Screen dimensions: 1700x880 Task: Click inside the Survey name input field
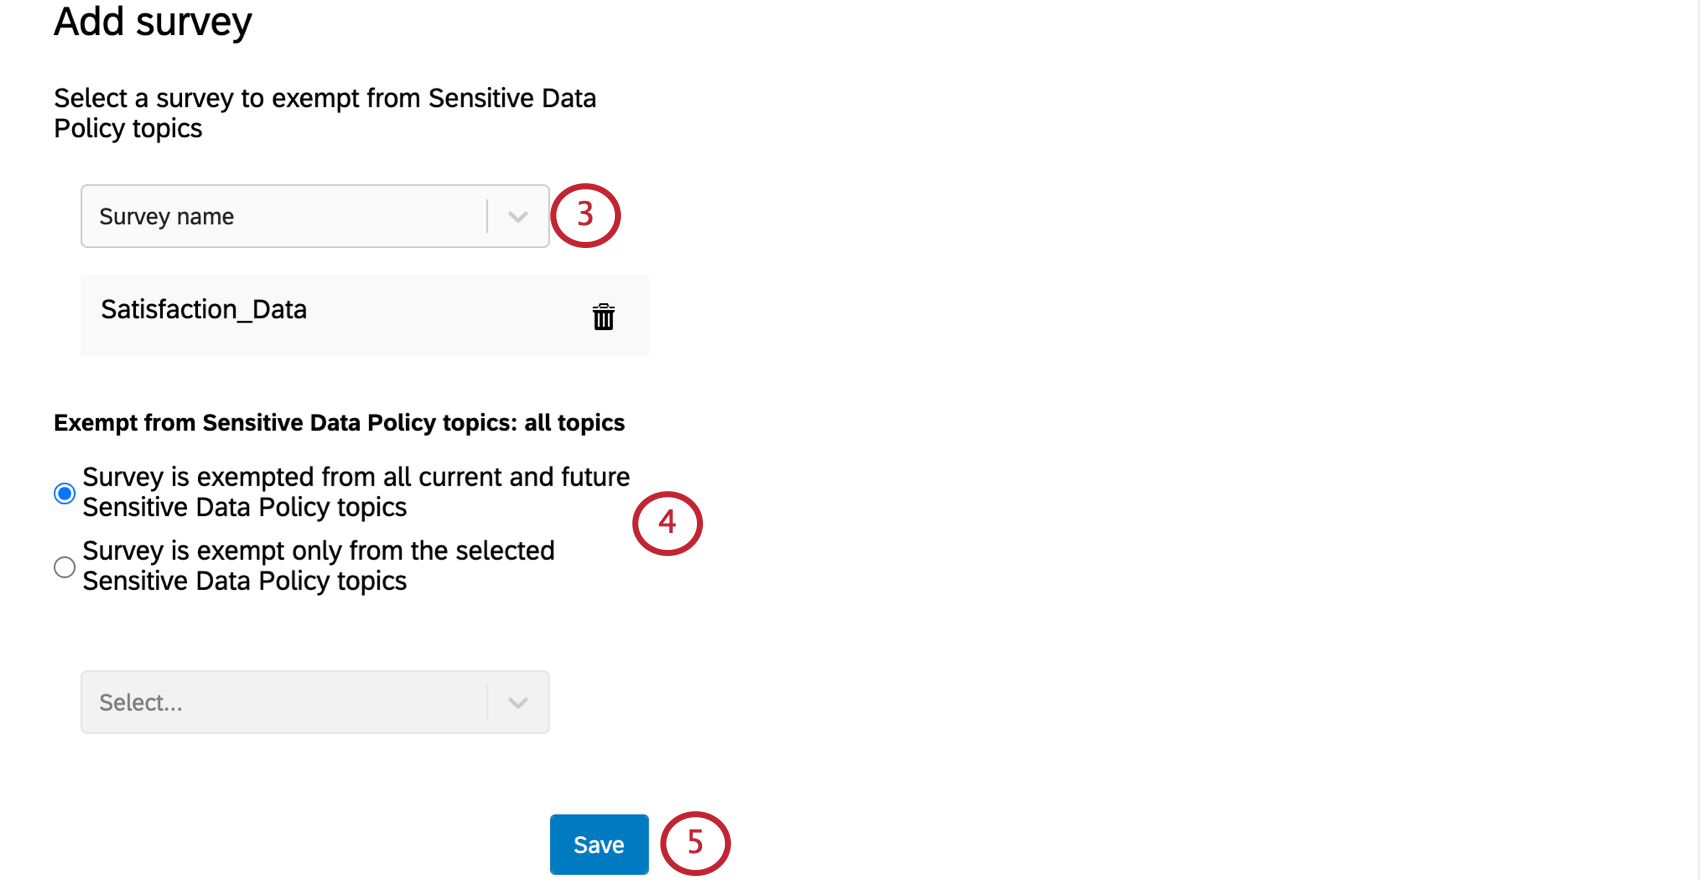click(x=280, y=216)
